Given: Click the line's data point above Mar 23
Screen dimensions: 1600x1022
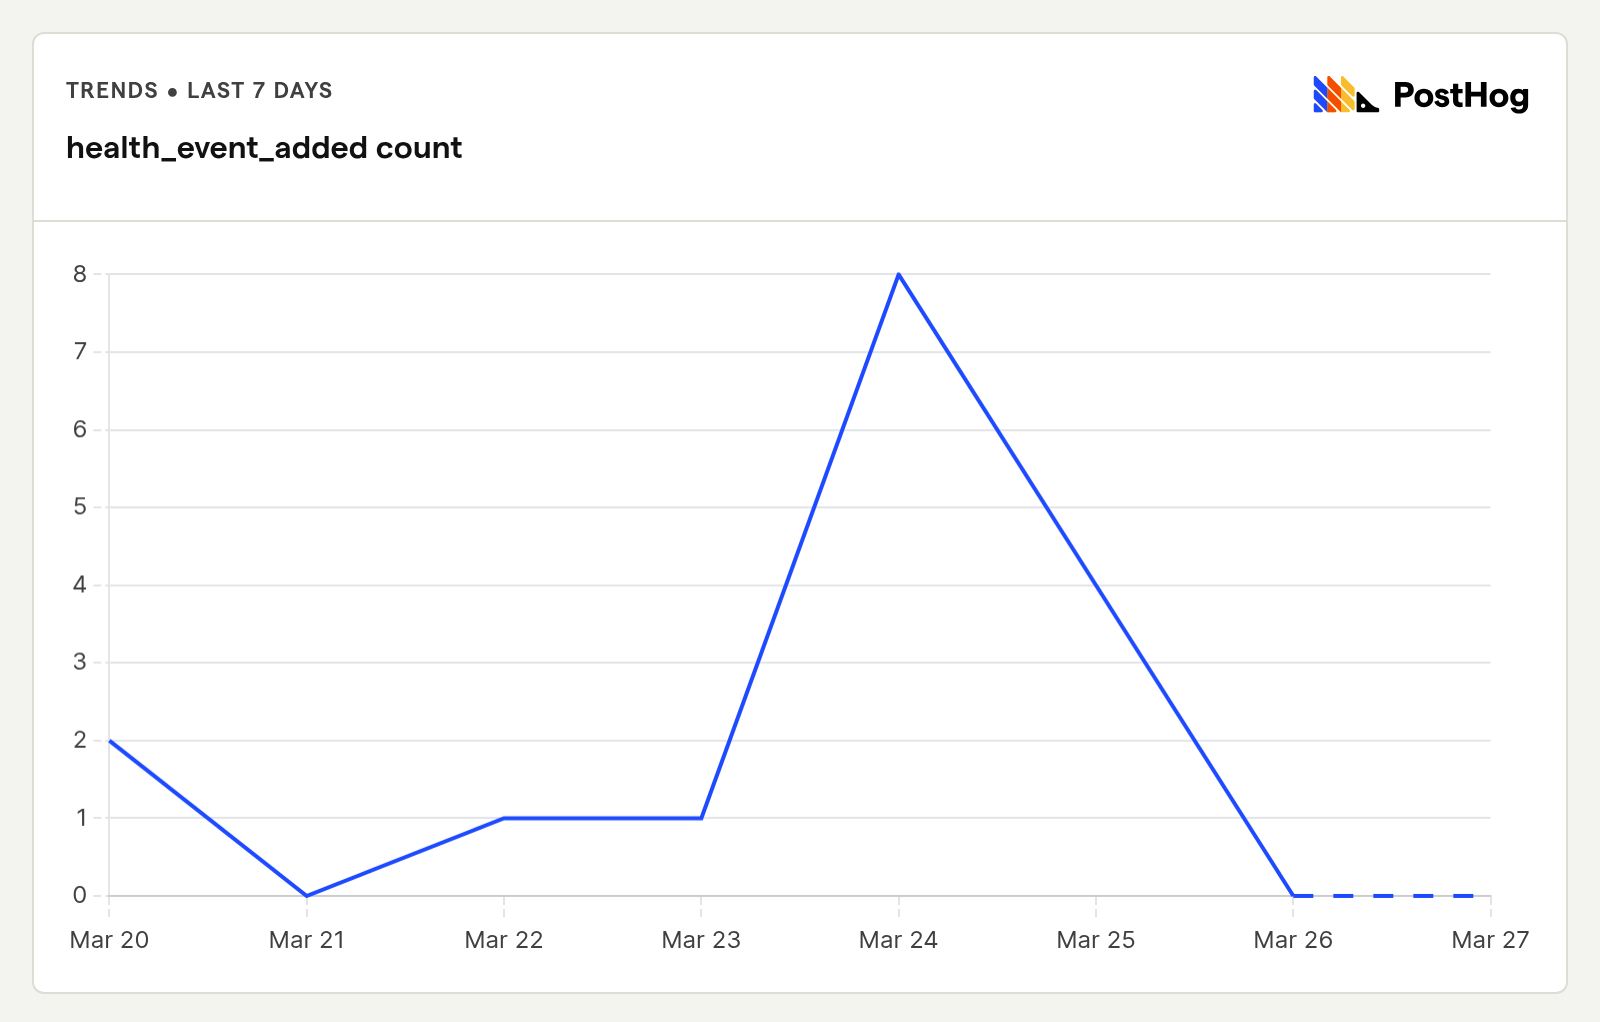Looking at the screenshot, I should tap(701, 818).
